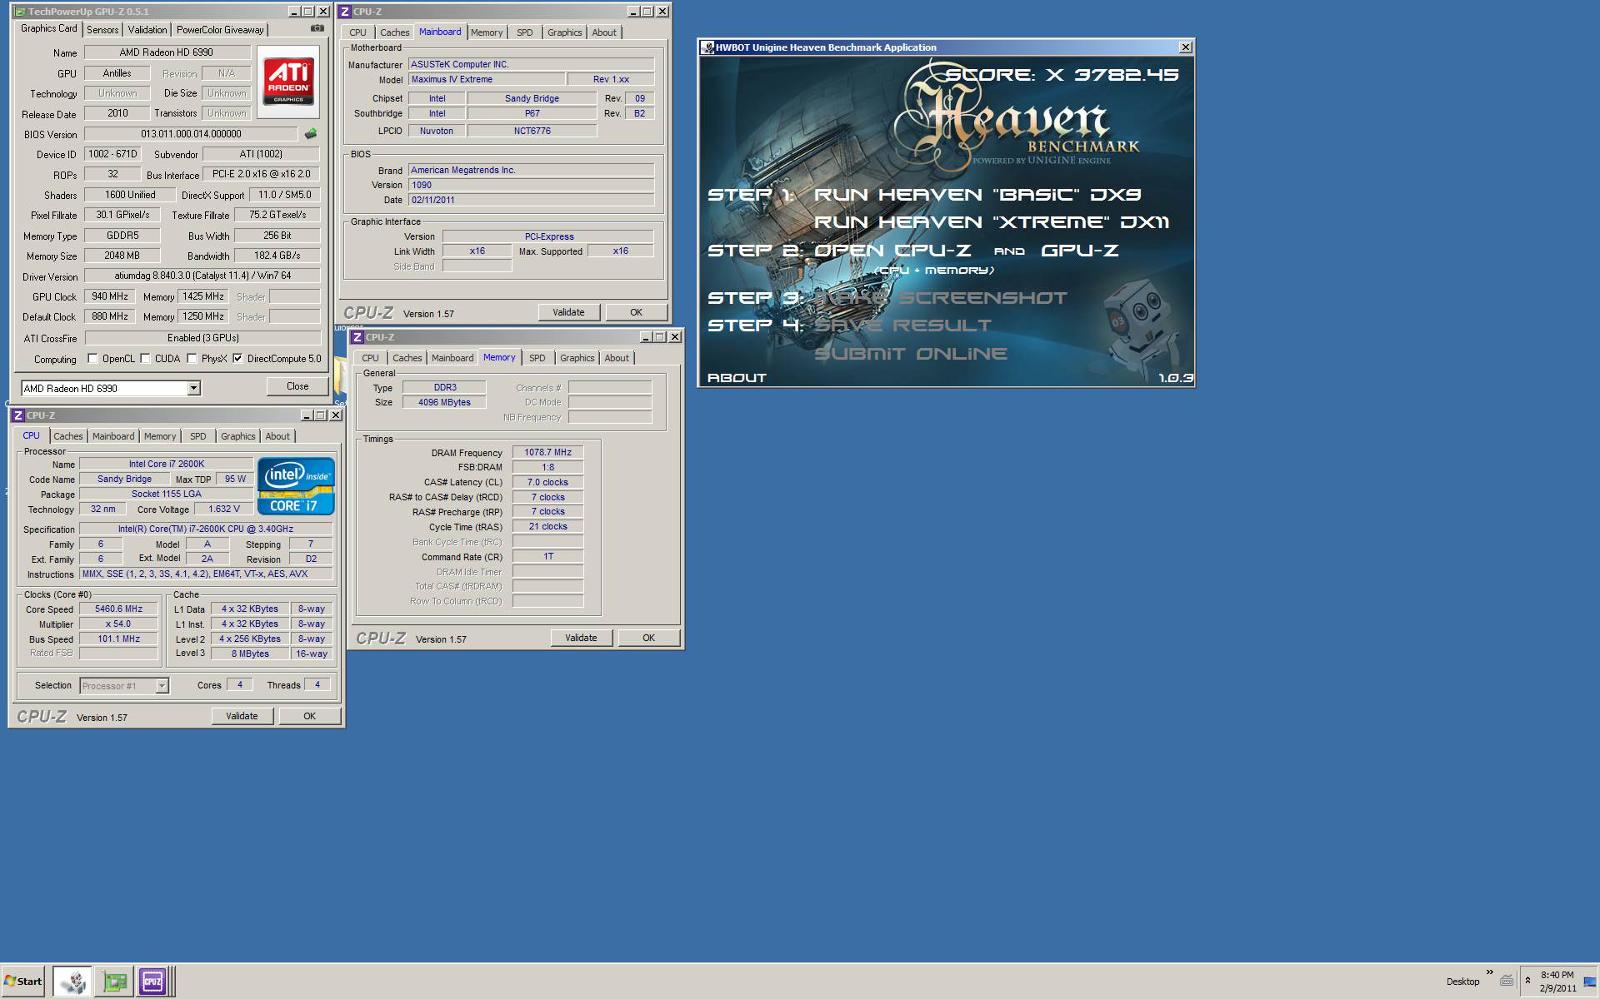Viewport: 1600px width, 999px height.
Task: Click the GPU name field AMD Radeon HD 6990
Action: pyautogui.click(x=167, y=52)
